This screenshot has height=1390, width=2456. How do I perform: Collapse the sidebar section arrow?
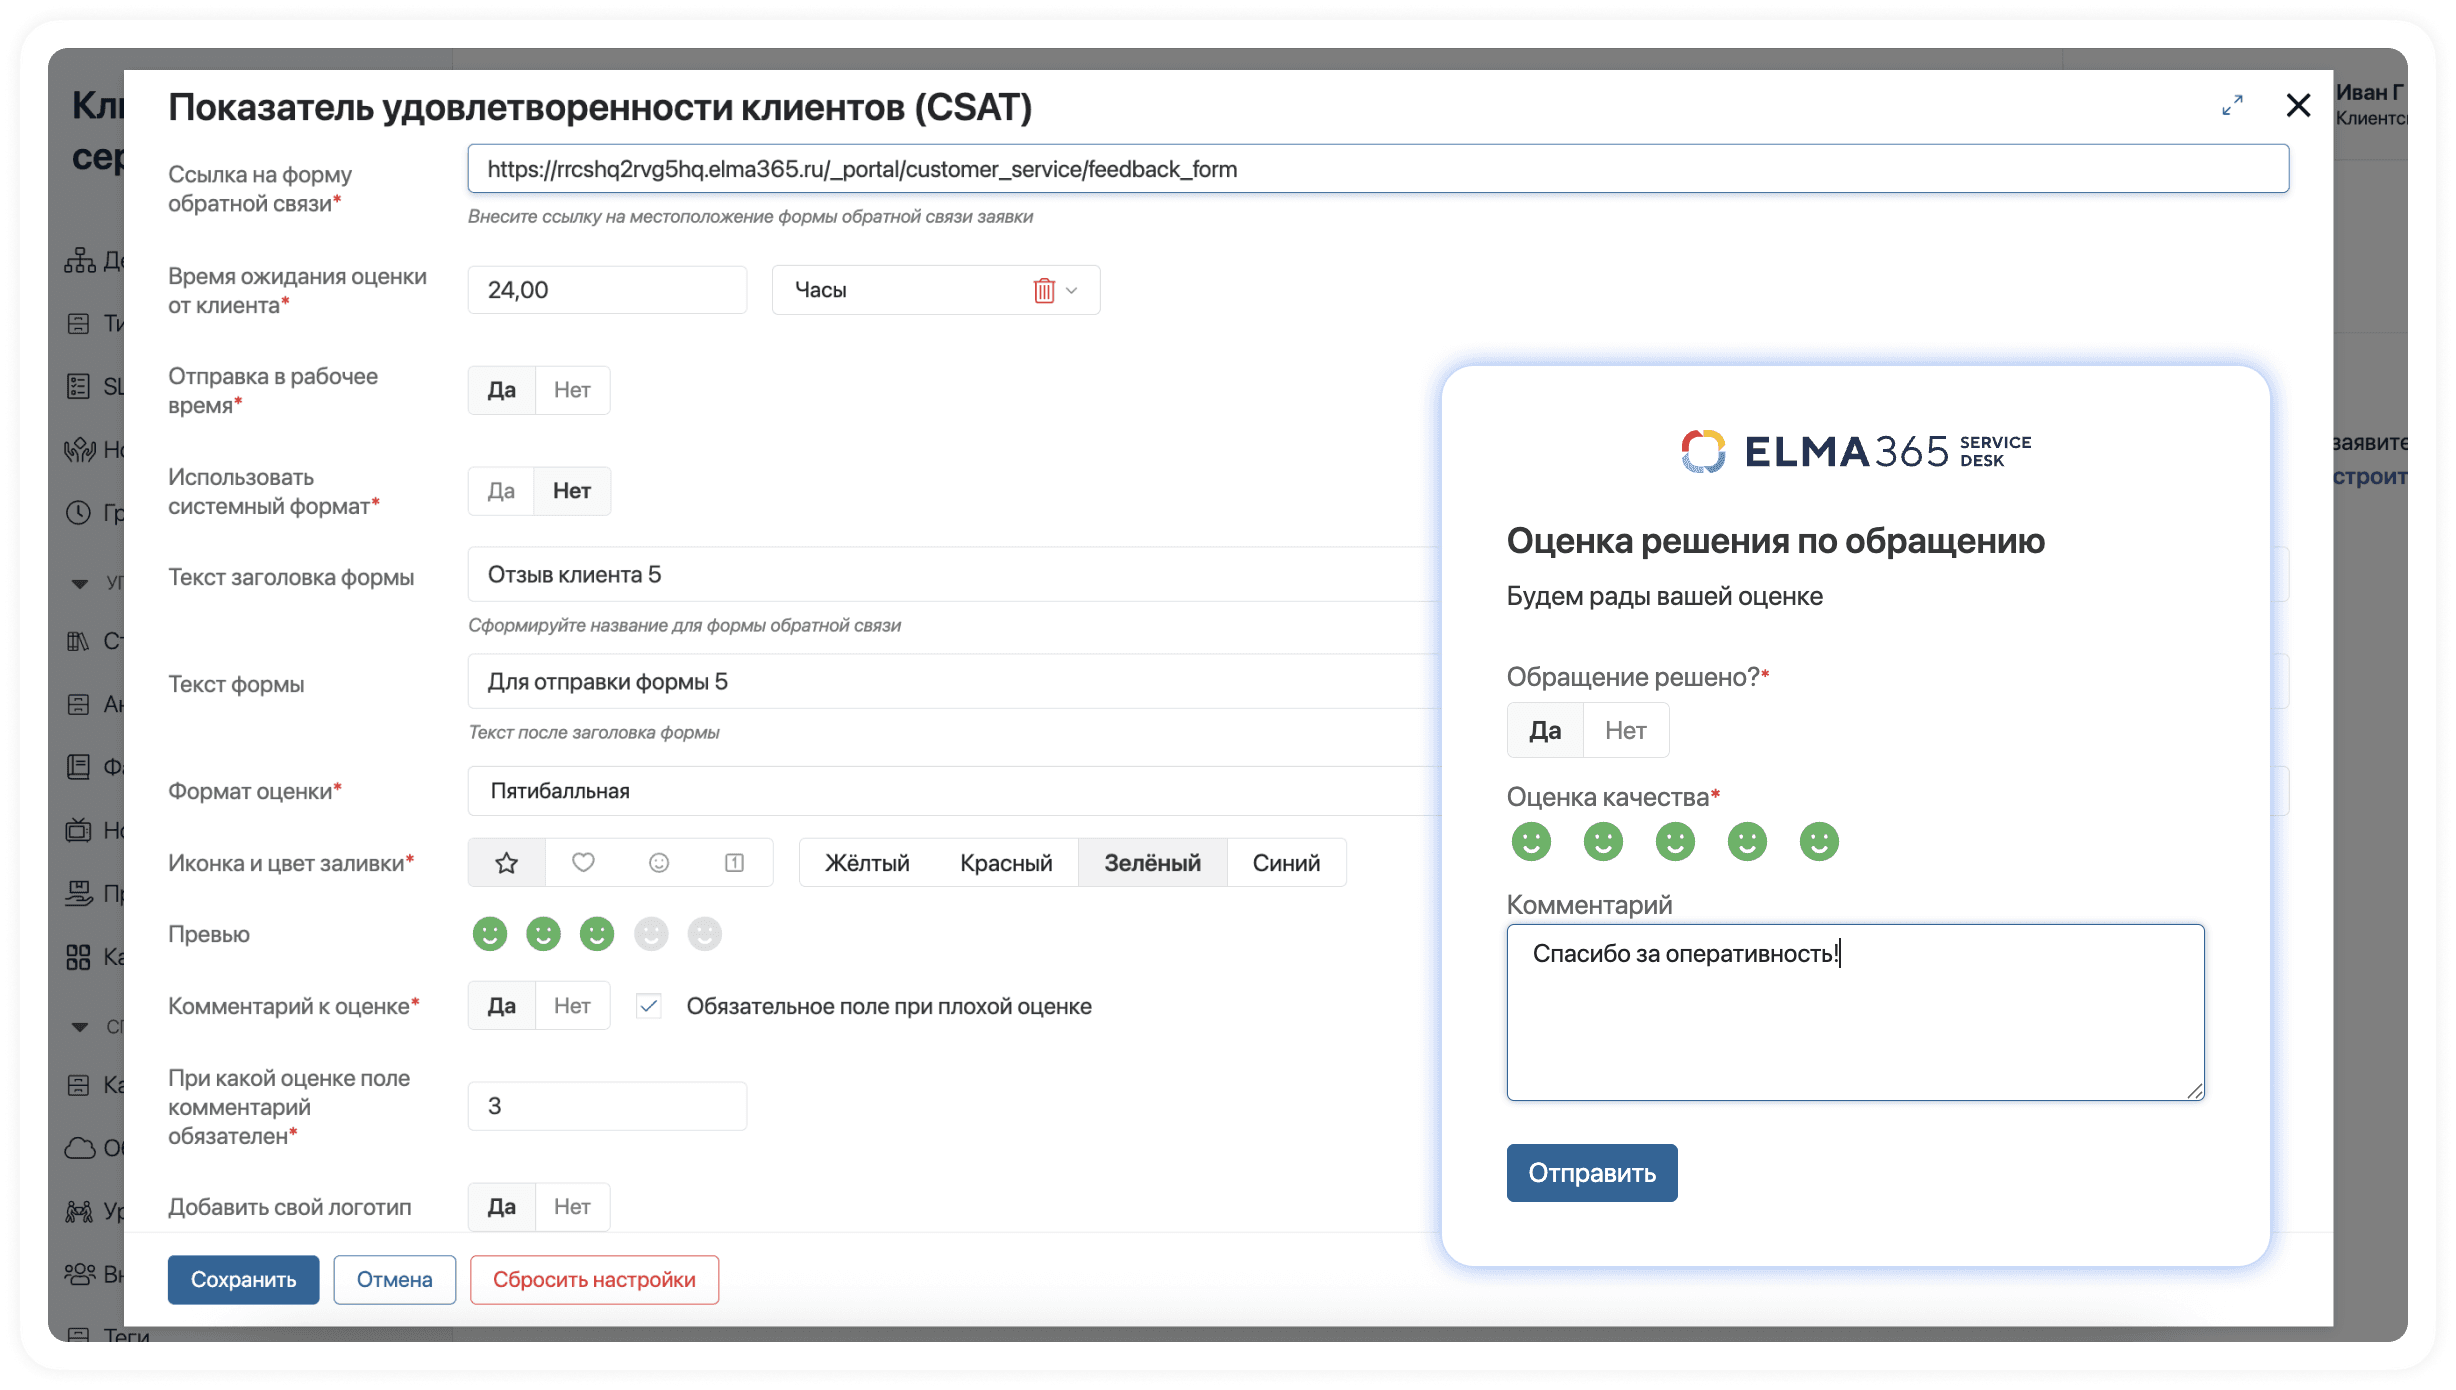pos(80,583)
